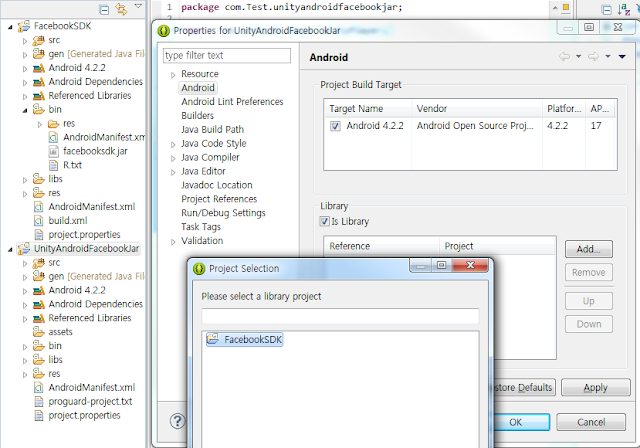The height and width of the screenshot is (448, 640).
Task: Click collapse icon in right outline toolbar
Action: point(607,10)
